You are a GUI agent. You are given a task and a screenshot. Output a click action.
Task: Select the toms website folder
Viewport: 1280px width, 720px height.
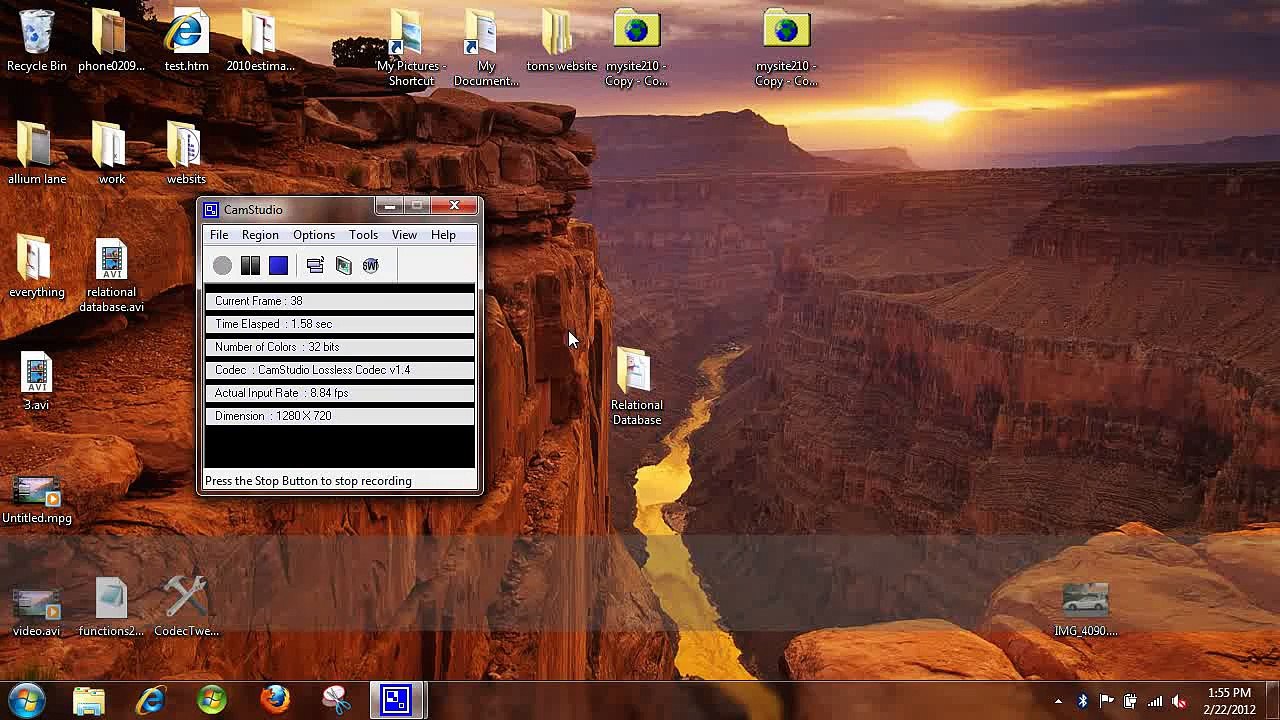coord(561,41)
